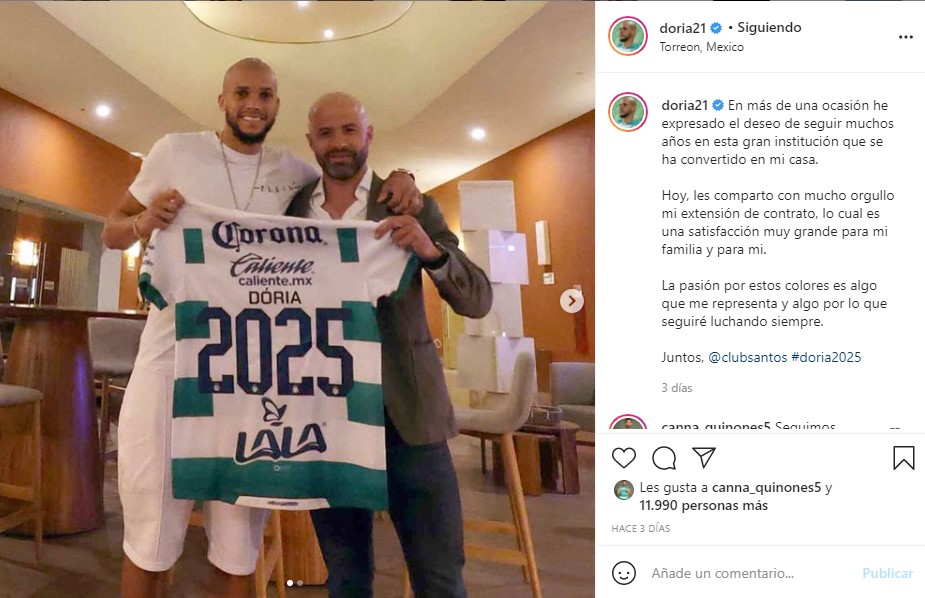The image size is (925, 598).
Task: Toggle the Siguiendo following status
Action: pyautogui.click(x=769, y=27)
